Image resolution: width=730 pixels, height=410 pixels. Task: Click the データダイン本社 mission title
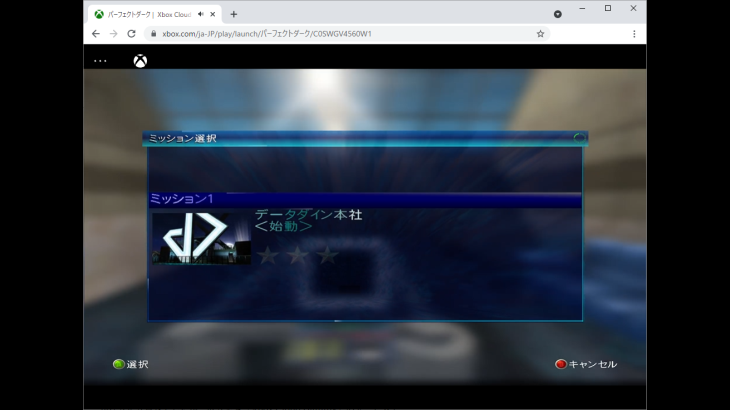pos(308,214)
